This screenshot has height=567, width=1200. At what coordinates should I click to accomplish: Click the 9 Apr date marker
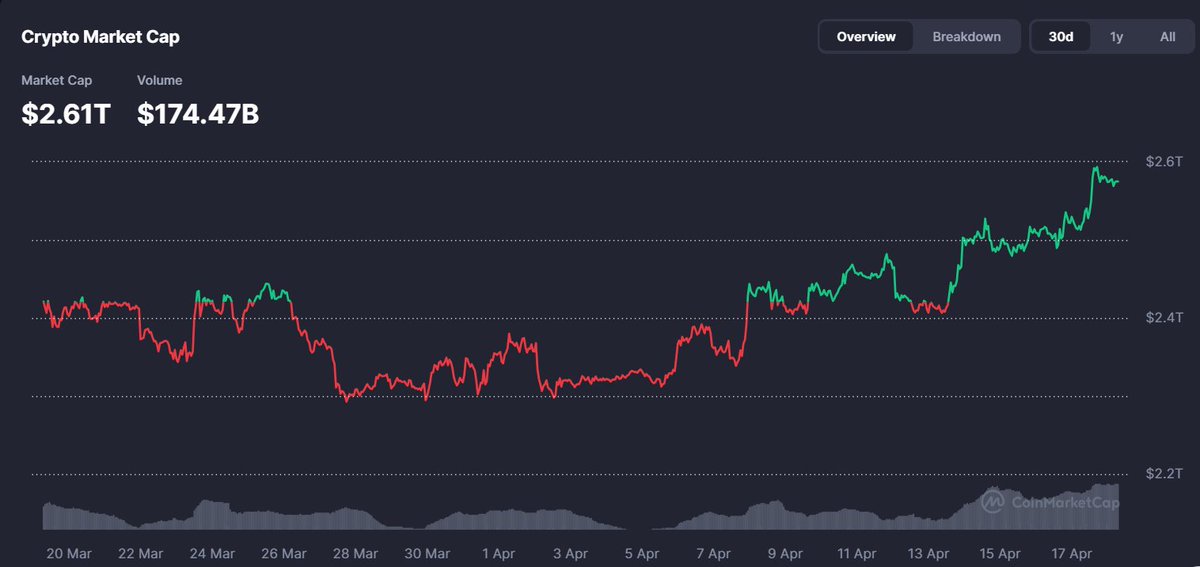coord(784,553)
